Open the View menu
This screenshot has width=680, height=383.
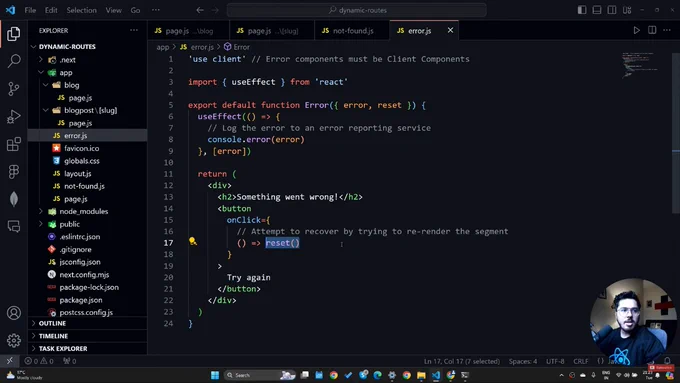[x=113, y=10]
